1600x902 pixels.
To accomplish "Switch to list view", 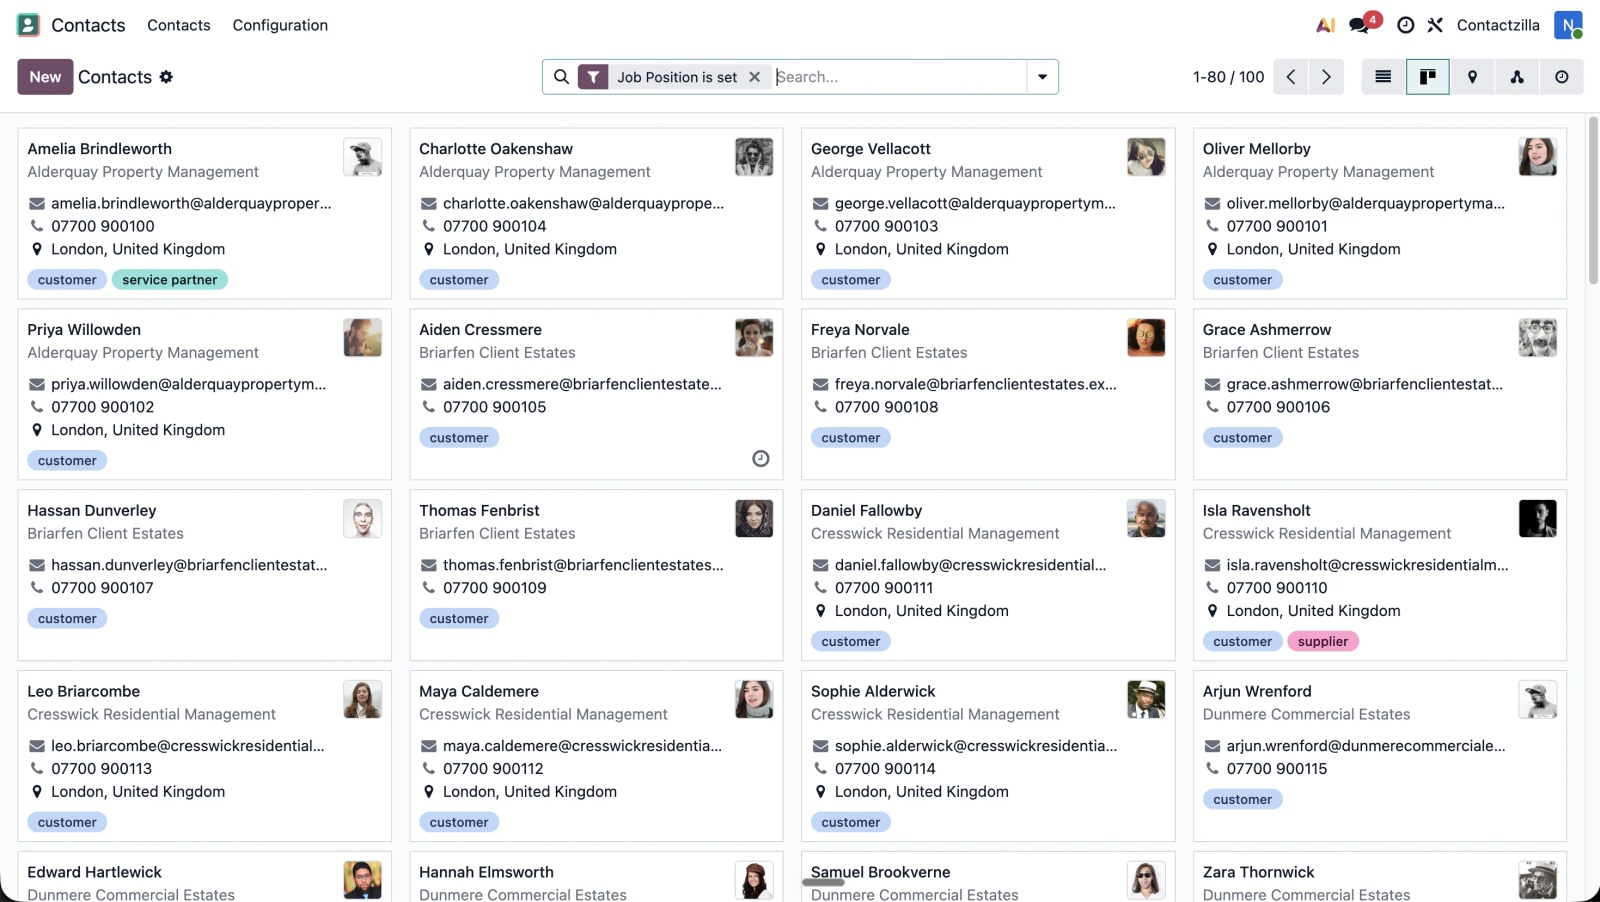I will [x=1383, y=77].
